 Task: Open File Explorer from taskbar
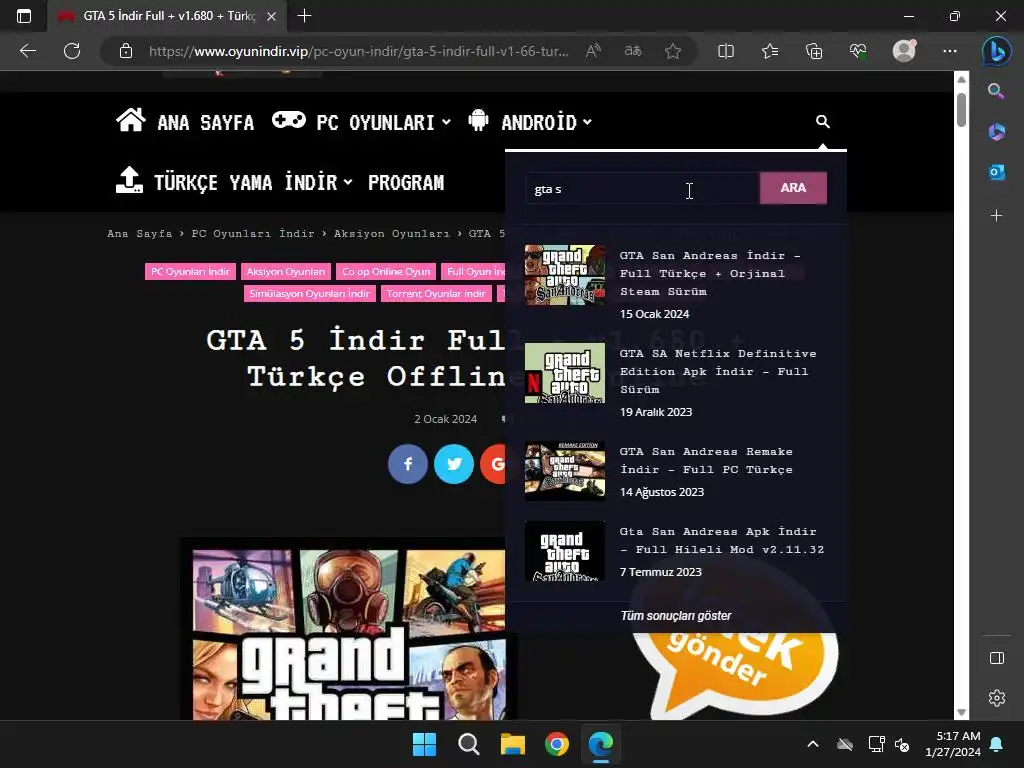[513, 744]
